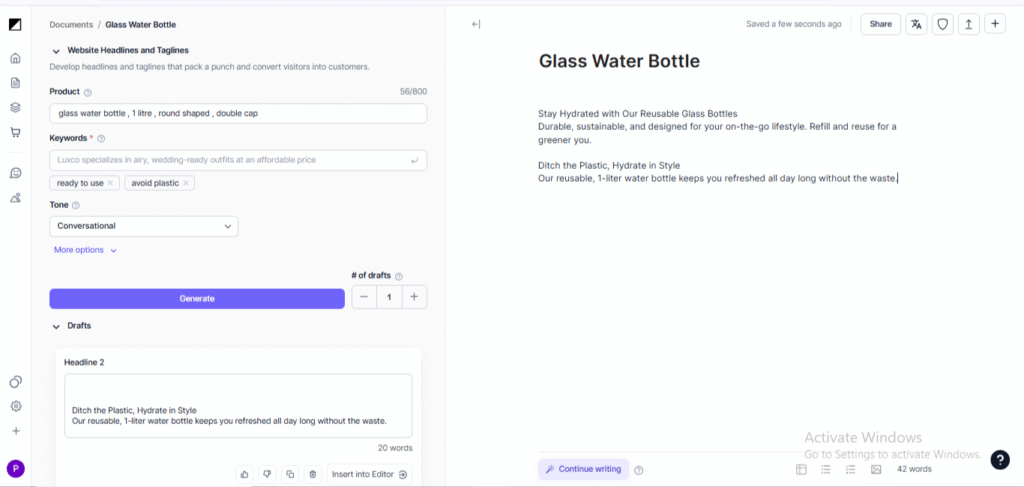Expand More options
Image resolution: width=1024 pixels, height=487 pixels.
click(85, 250)
